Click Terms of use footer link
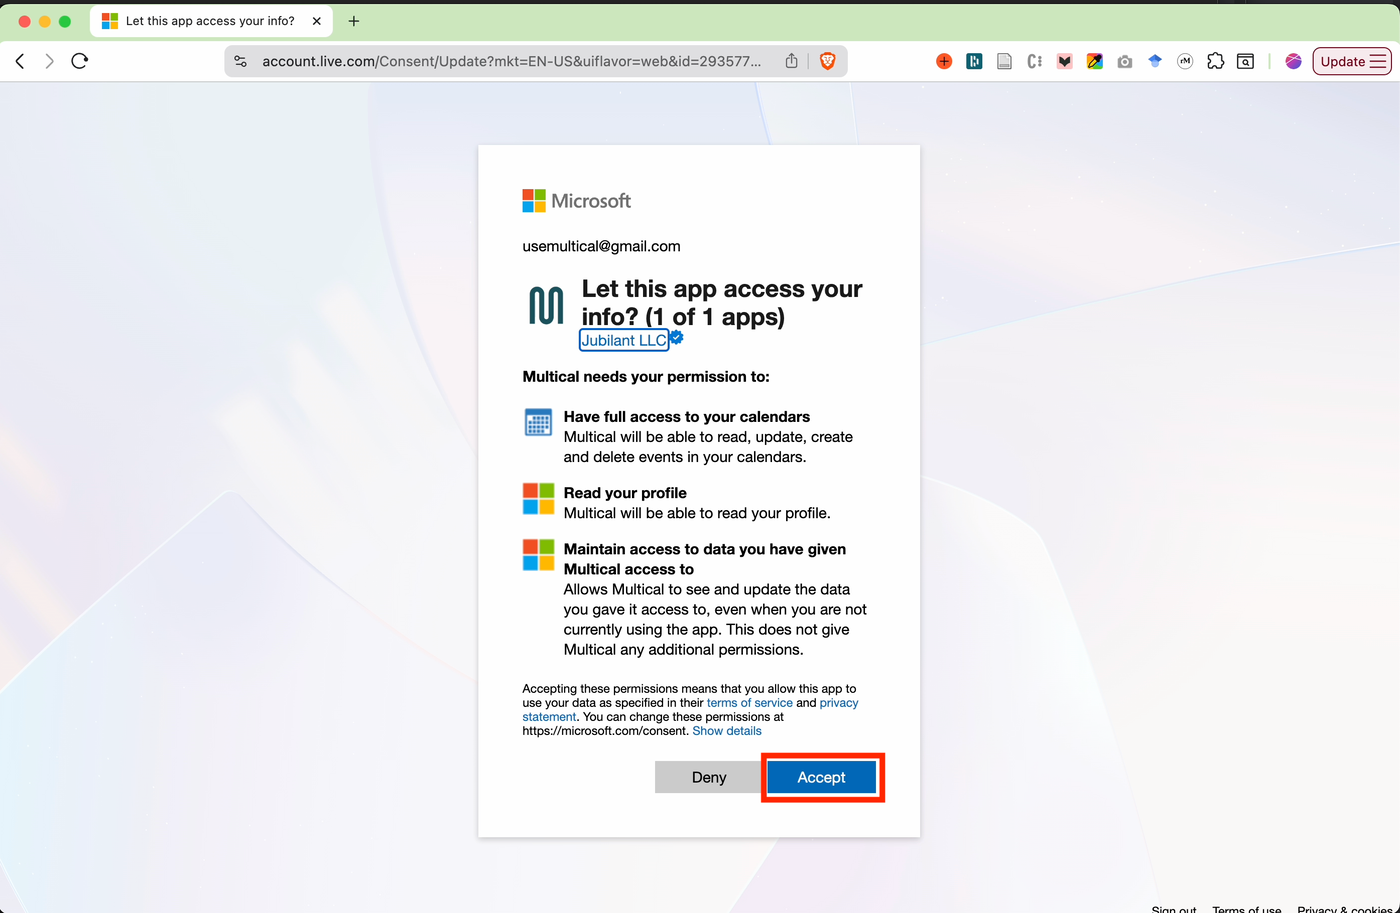The image size is (1400, 913). (1246, 908)
